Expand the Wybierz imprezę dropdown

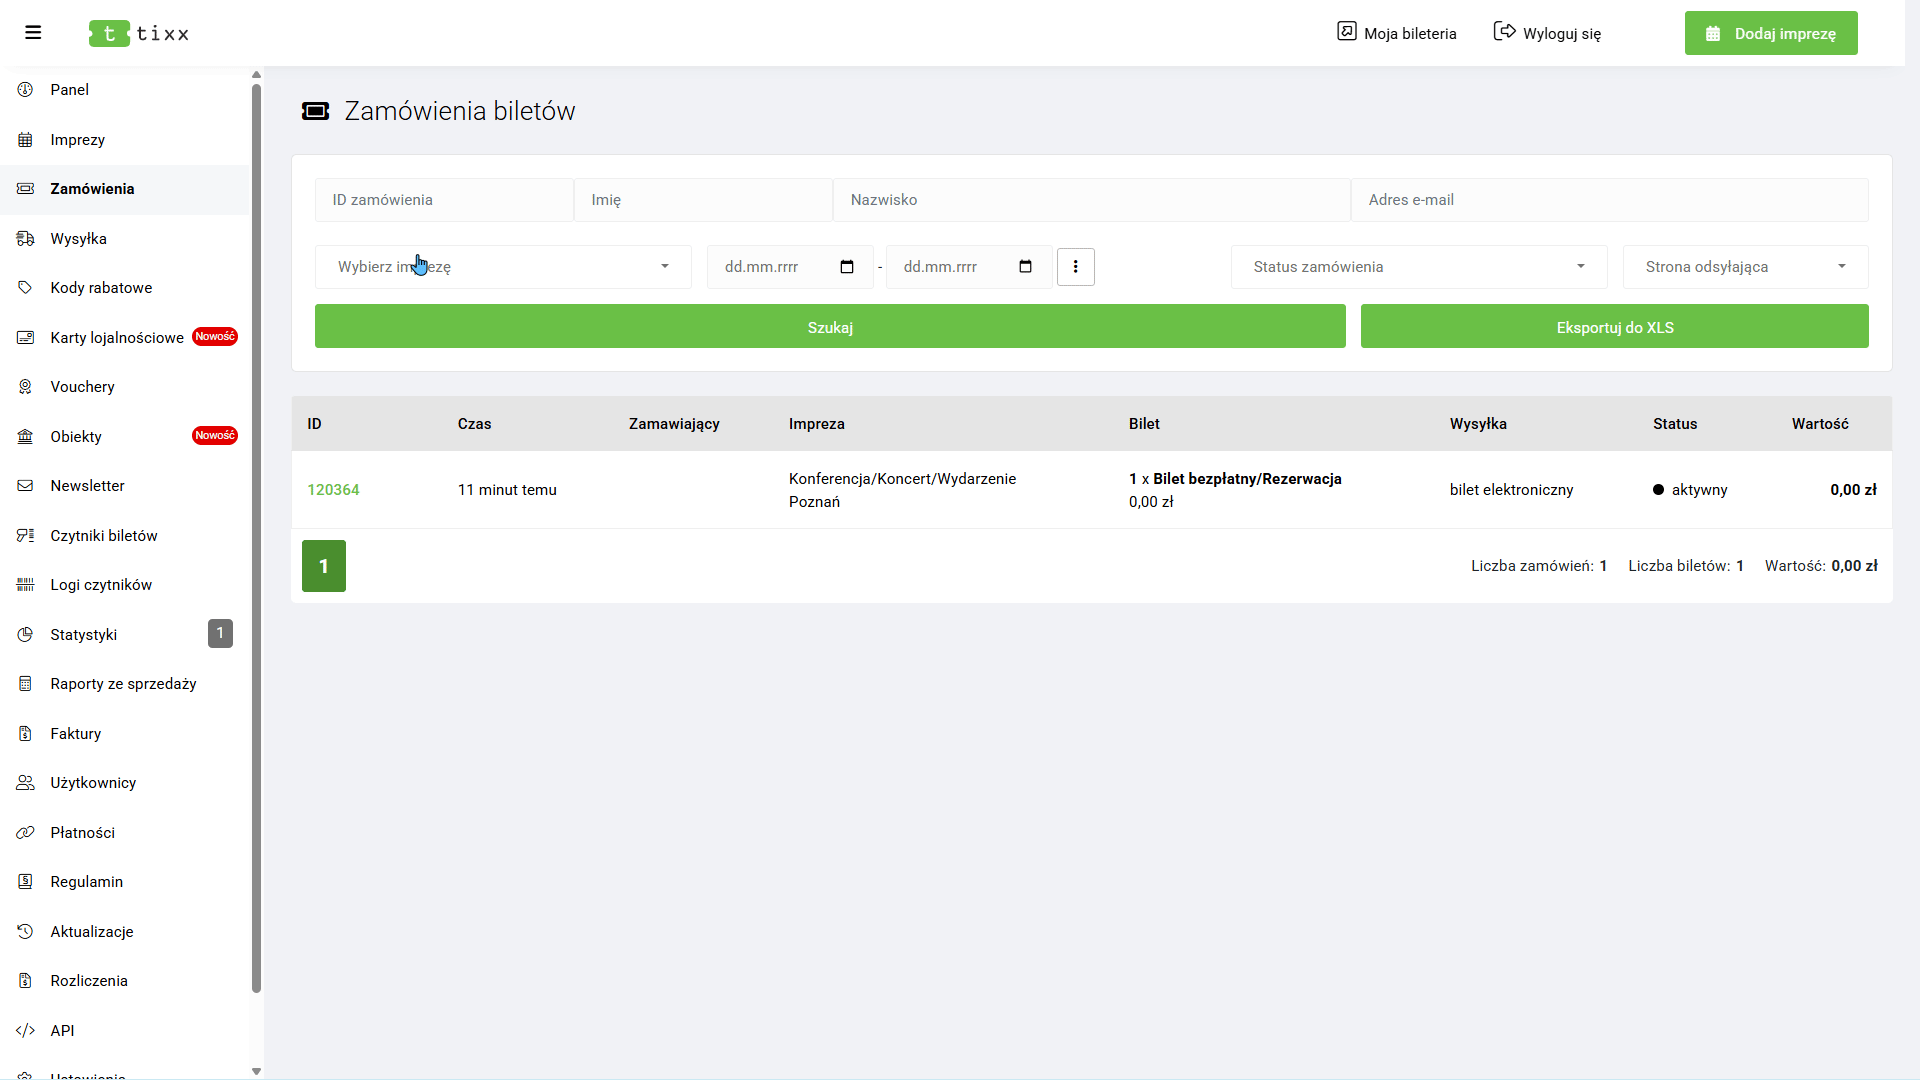503,267
